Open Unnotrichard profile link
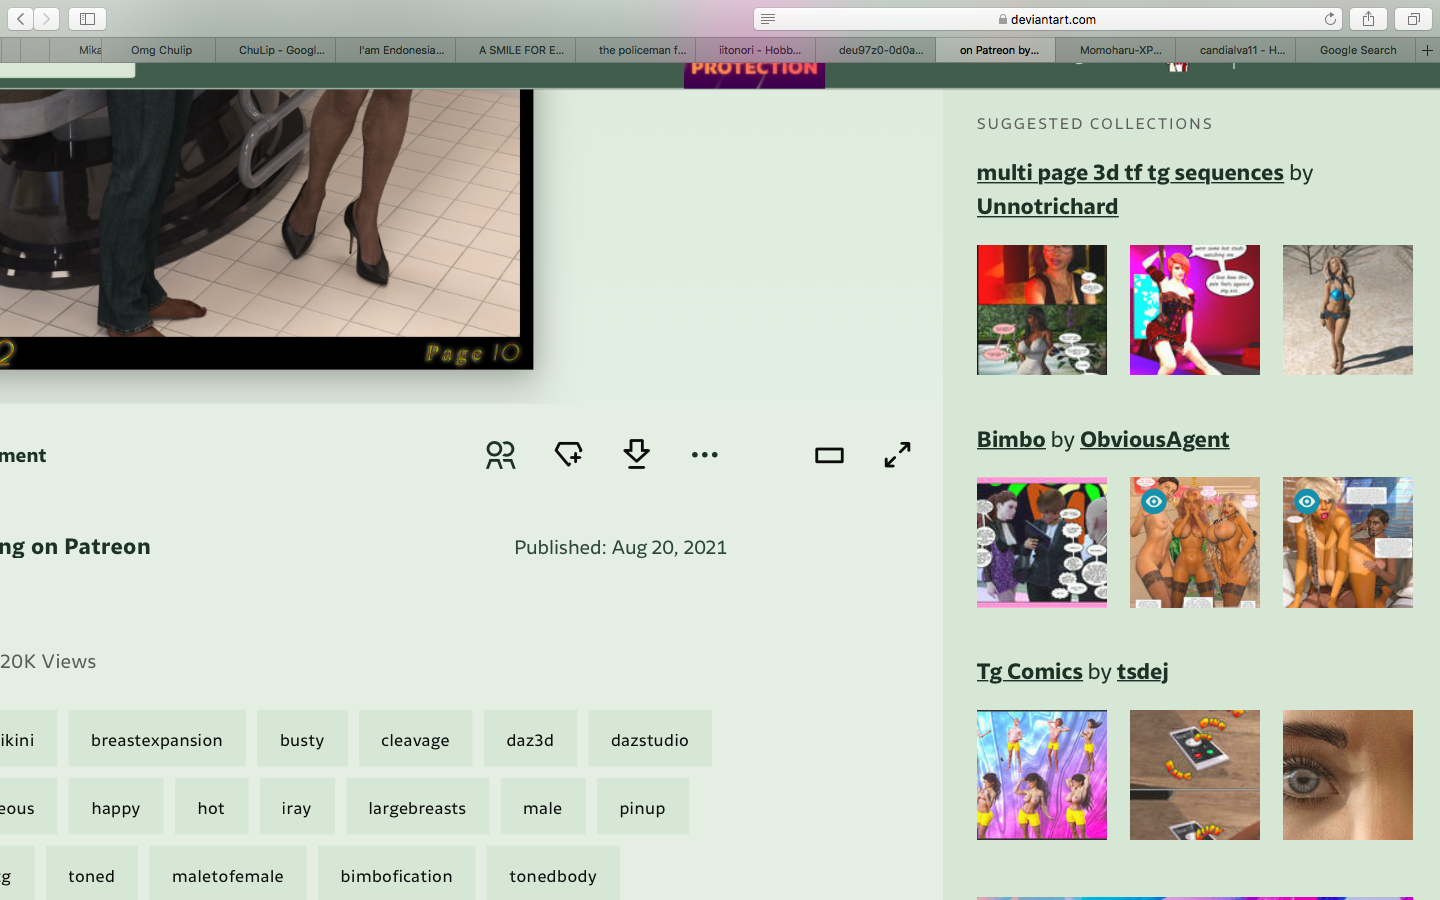1440x900 pixels. [1047, 206]
